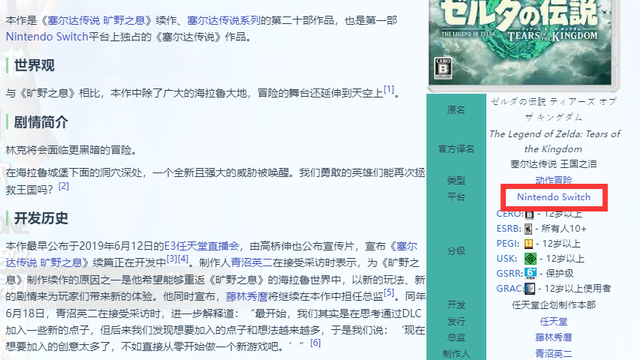This screenshot has height=360, width=640.
Task: Click the 开发历史 section heading
Action: click(41, 218)
